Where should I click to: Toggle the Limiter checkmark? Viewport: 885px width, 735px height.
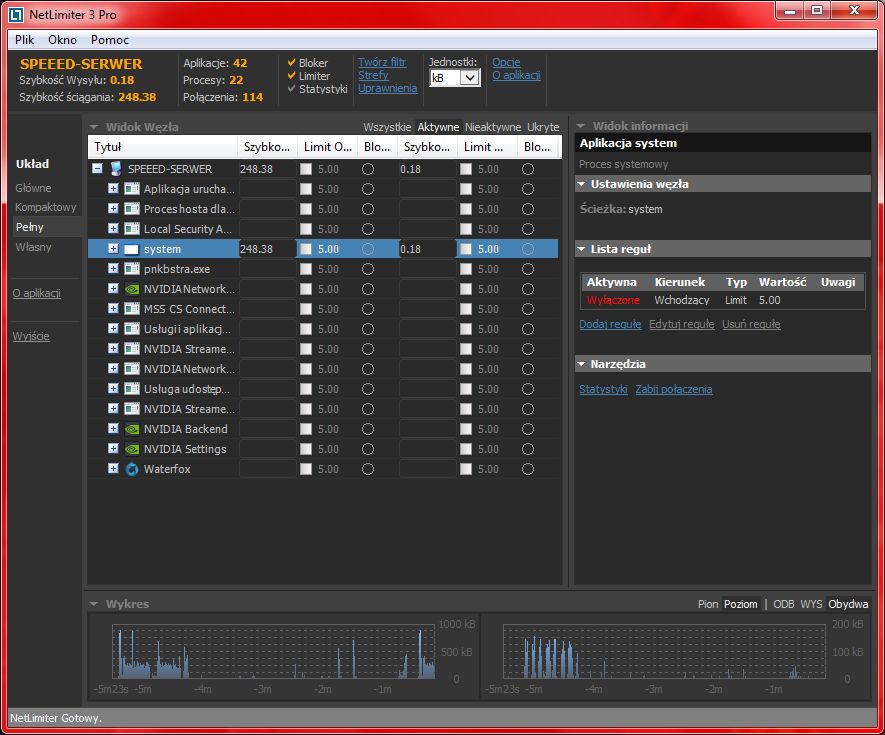pyautogui.click(x=292, y=76)
